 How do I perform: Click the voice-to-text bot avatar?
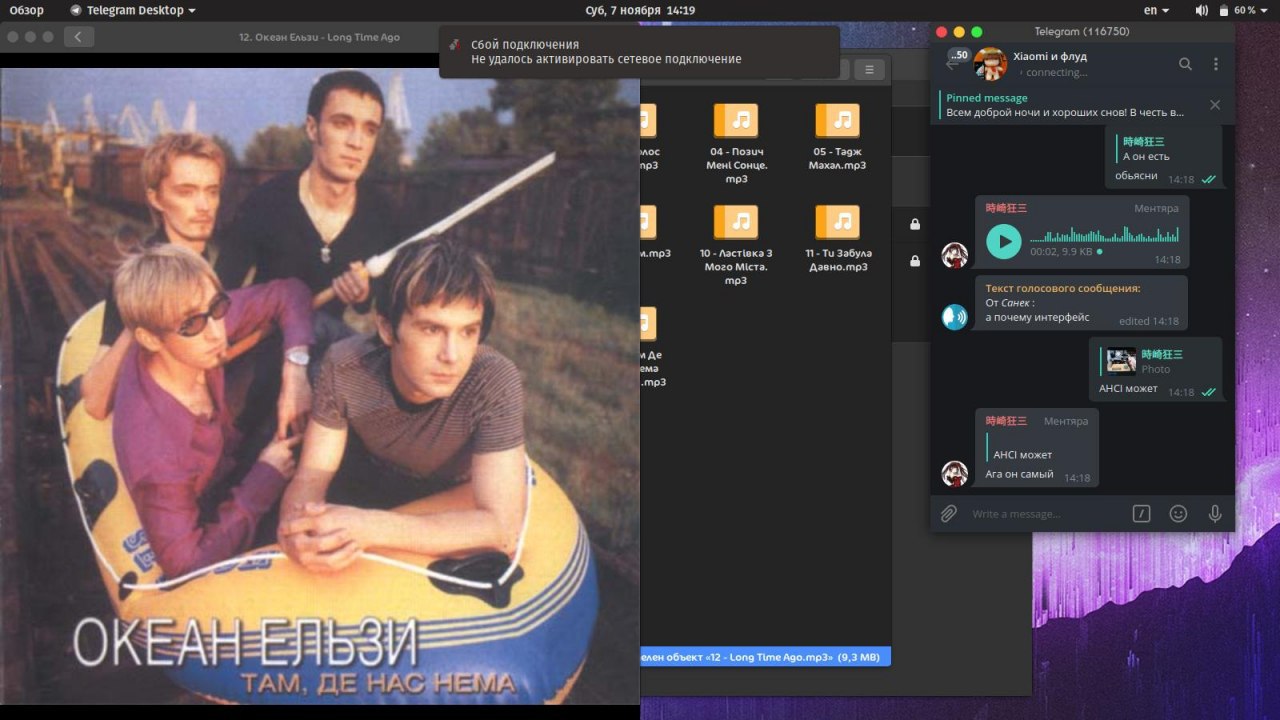click(955, 318)
